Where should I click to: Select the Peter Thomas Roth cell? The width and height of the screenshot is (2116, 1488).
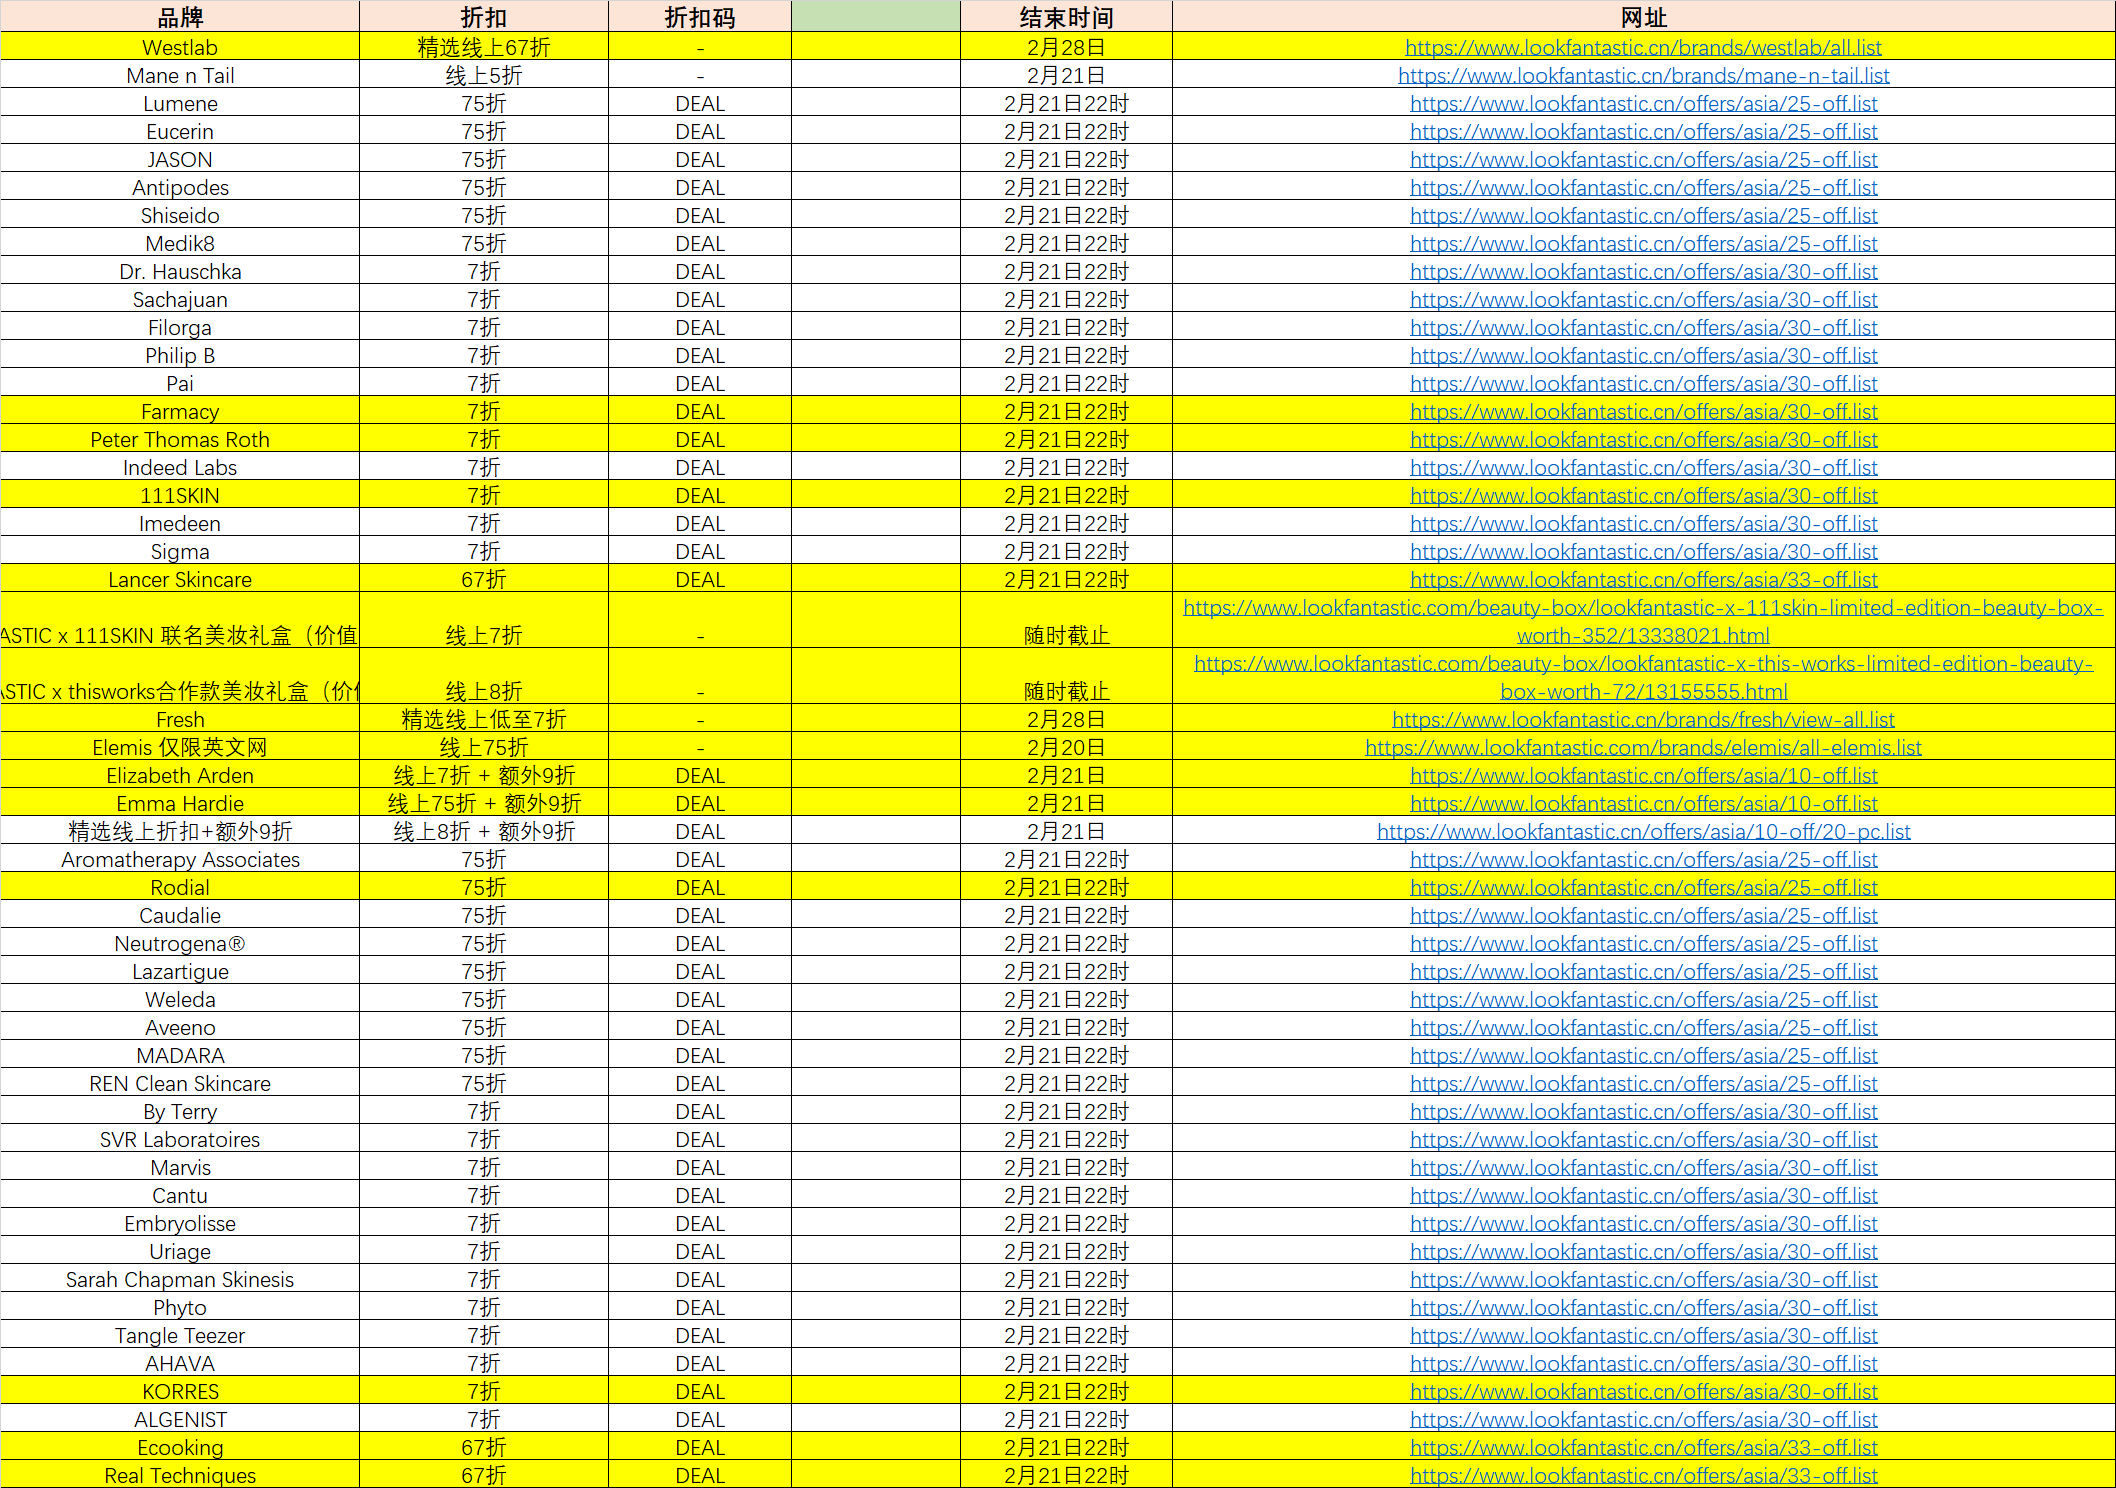click(x=180, y=439)
